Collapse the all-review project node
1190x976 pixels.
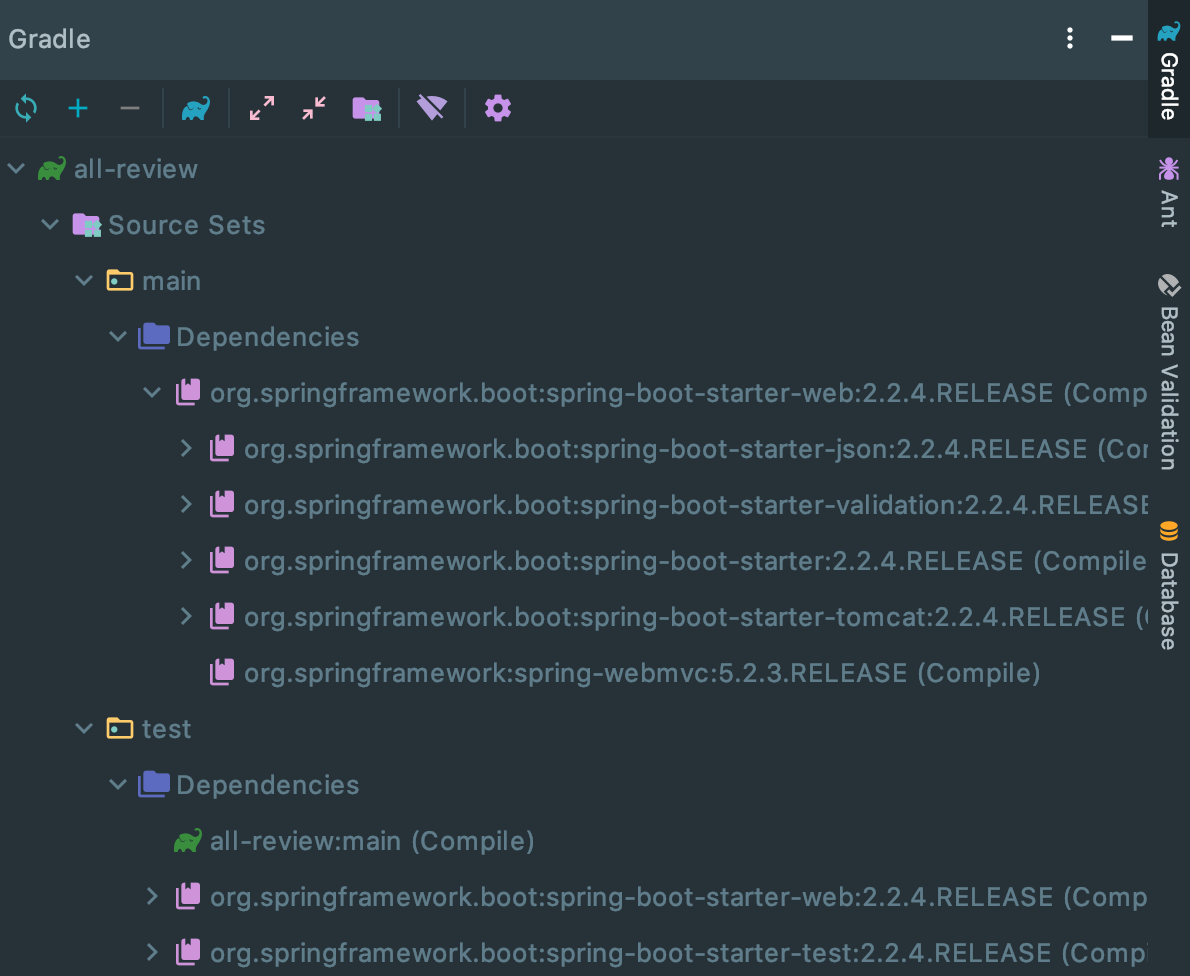[x=17, y=168]
